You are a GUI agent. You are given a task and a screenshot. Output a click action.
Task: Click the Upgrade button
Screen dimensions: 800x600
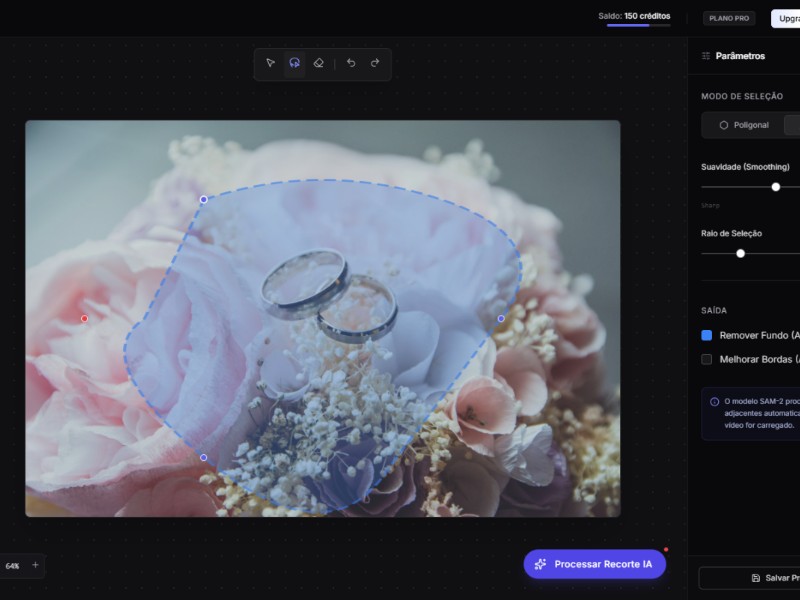[x=785, y=18]
